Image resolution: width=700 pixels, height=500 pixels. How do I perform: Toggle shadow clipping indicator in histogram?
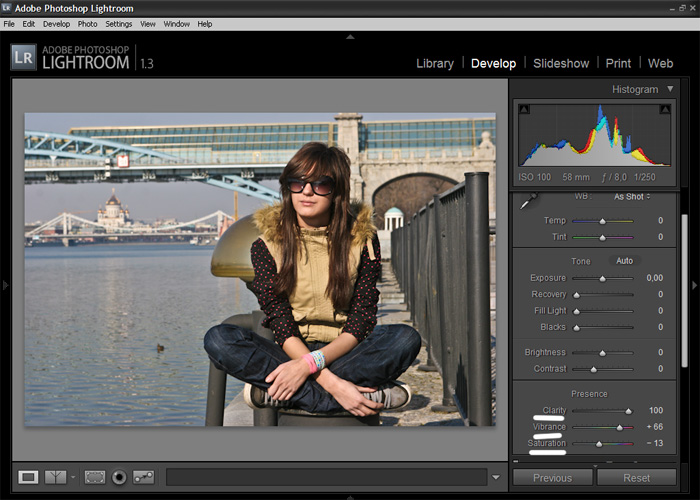point(525,109)
